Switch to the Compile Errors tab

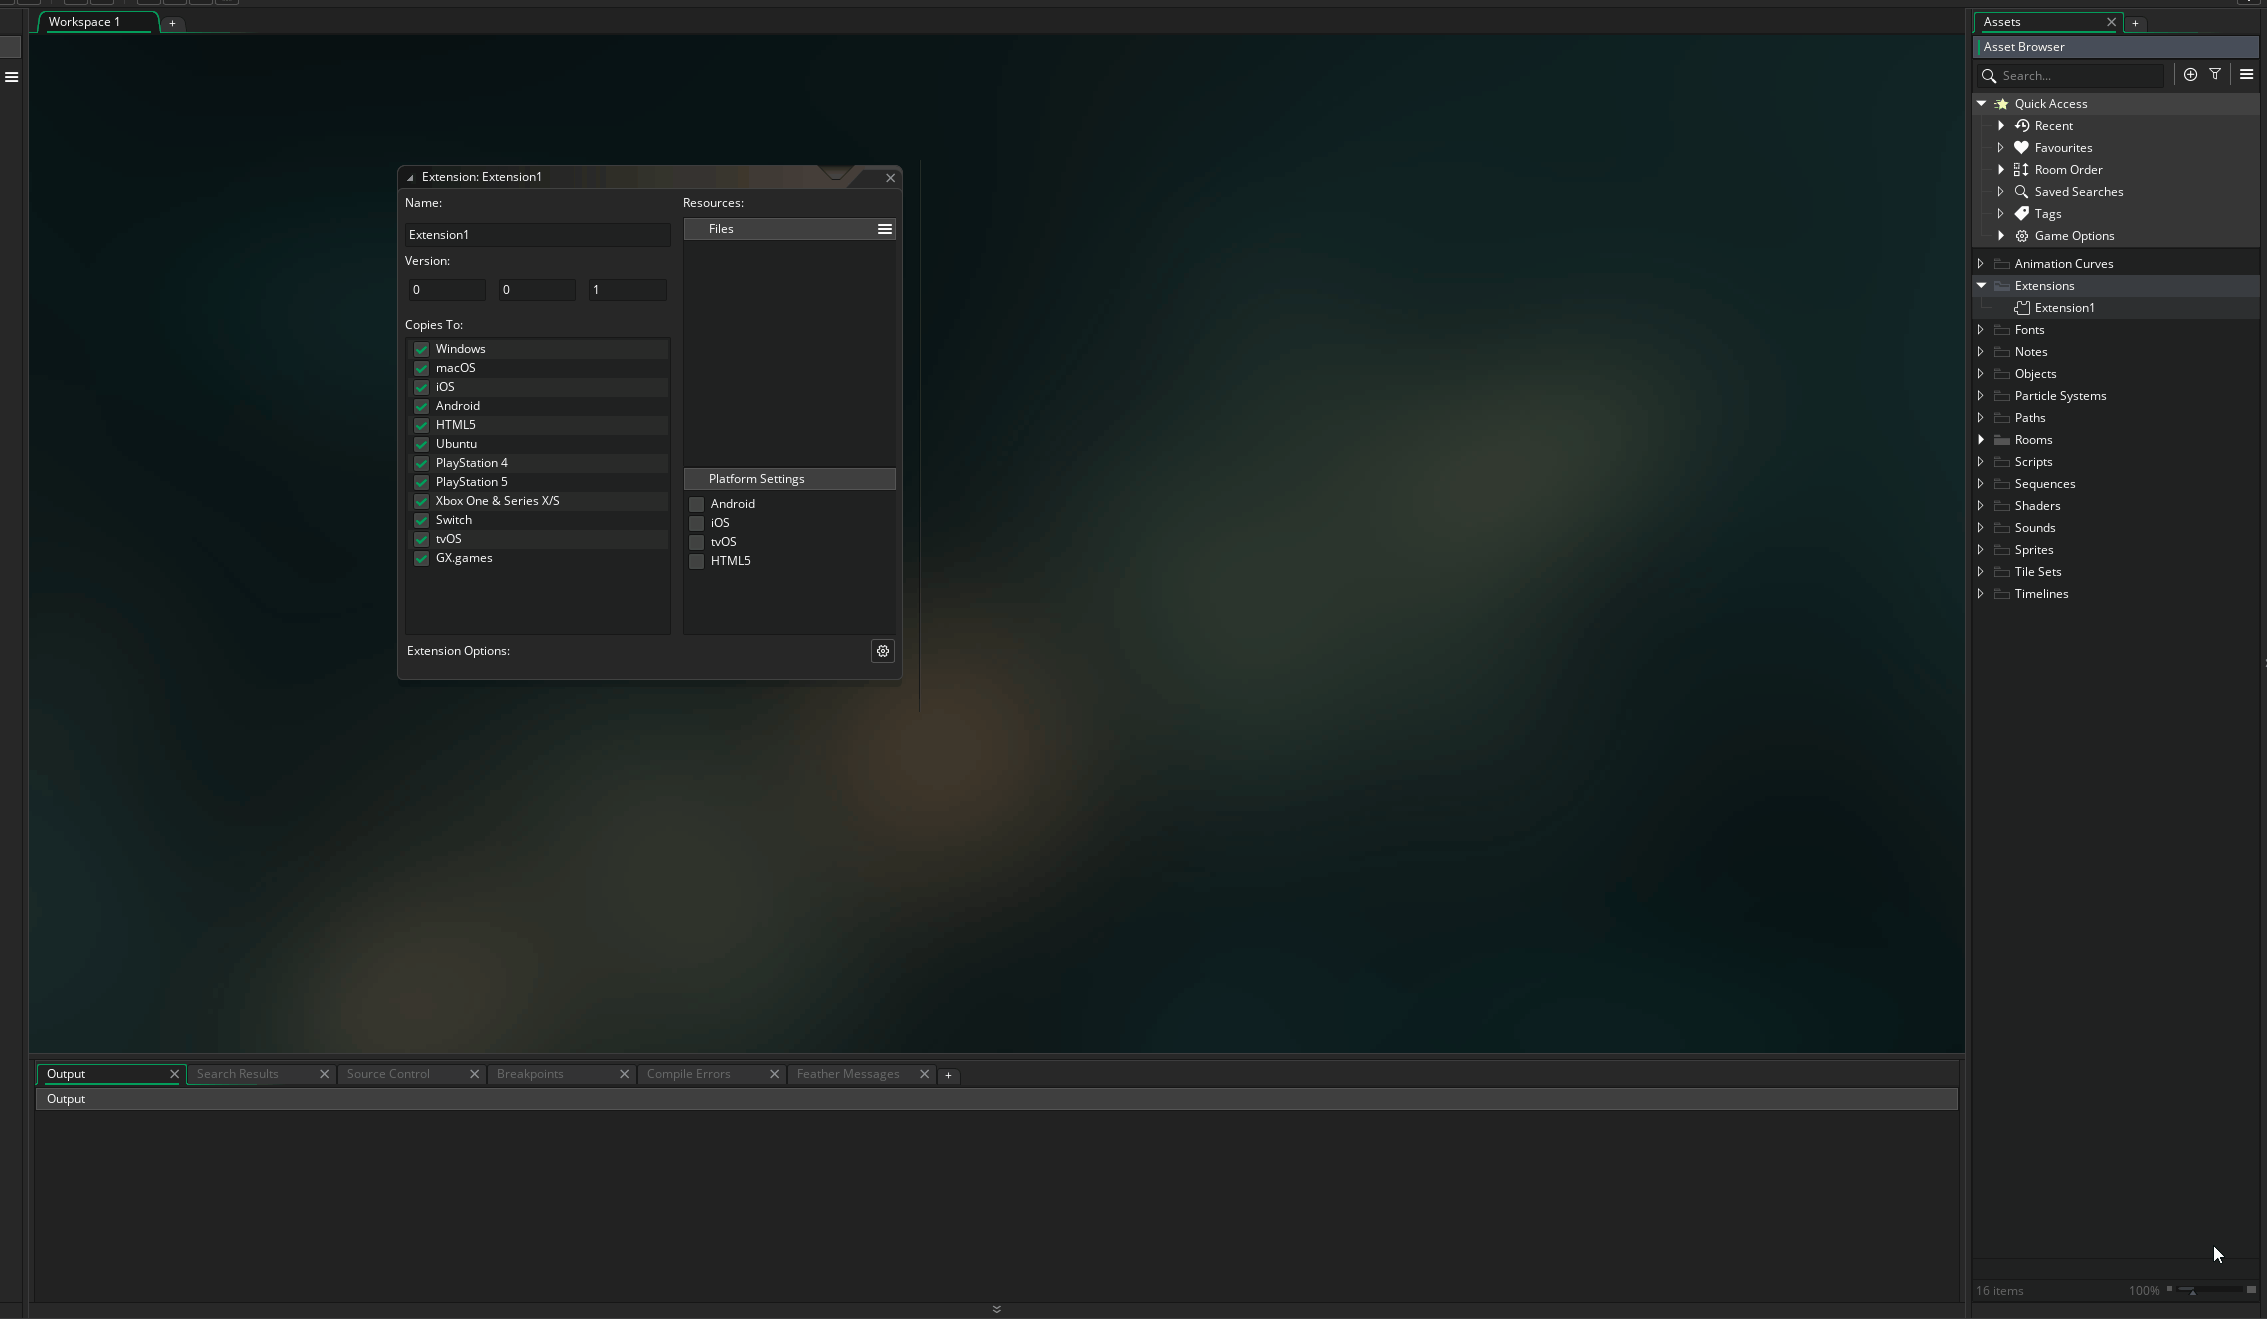(x=688, y=1074)
